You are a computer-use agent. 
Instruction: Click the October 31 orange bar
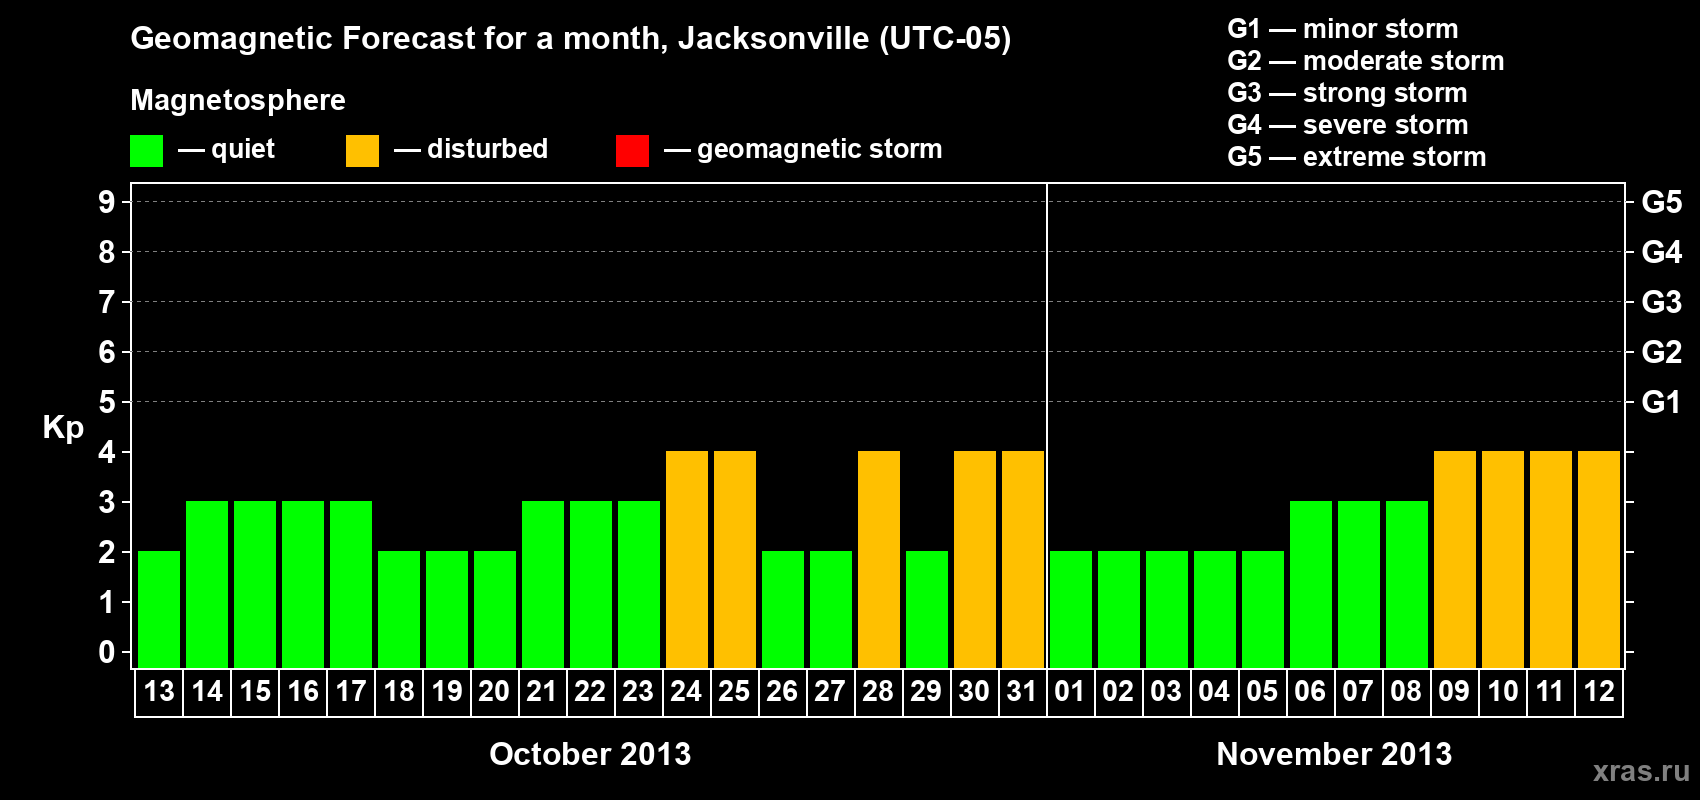[1023, 559]
